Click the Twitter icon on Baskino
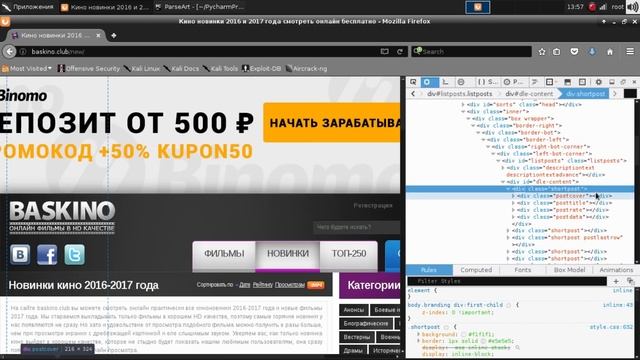This screenshot has height=360, width=640. click(74, 255)
